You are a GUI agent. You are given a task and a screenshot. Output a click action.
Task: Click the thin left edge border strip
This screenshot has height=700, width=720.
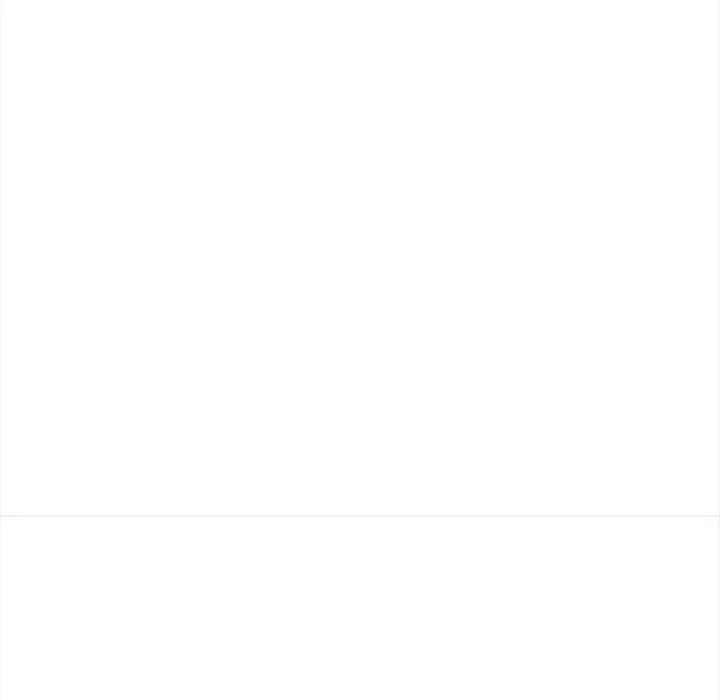click(x=1, y=350)
